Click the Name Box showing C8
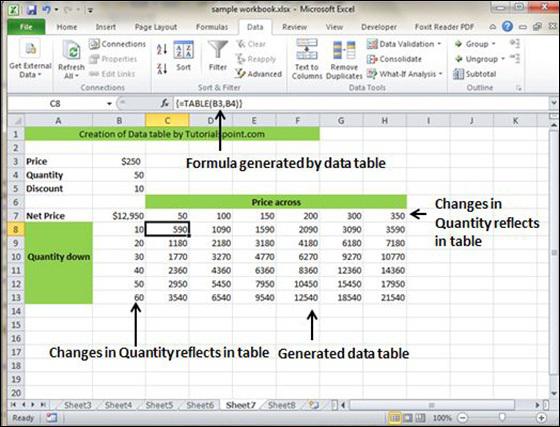560x427 pixels. 55,104
